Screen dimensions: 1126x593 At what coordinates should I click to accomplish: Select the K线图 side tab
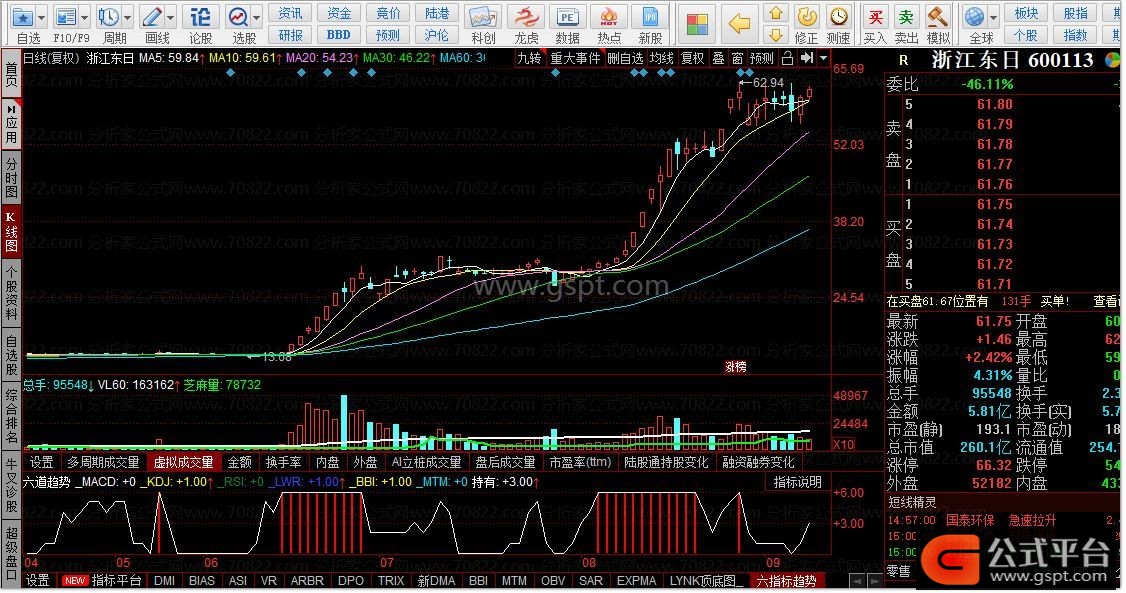coord(11,231)
